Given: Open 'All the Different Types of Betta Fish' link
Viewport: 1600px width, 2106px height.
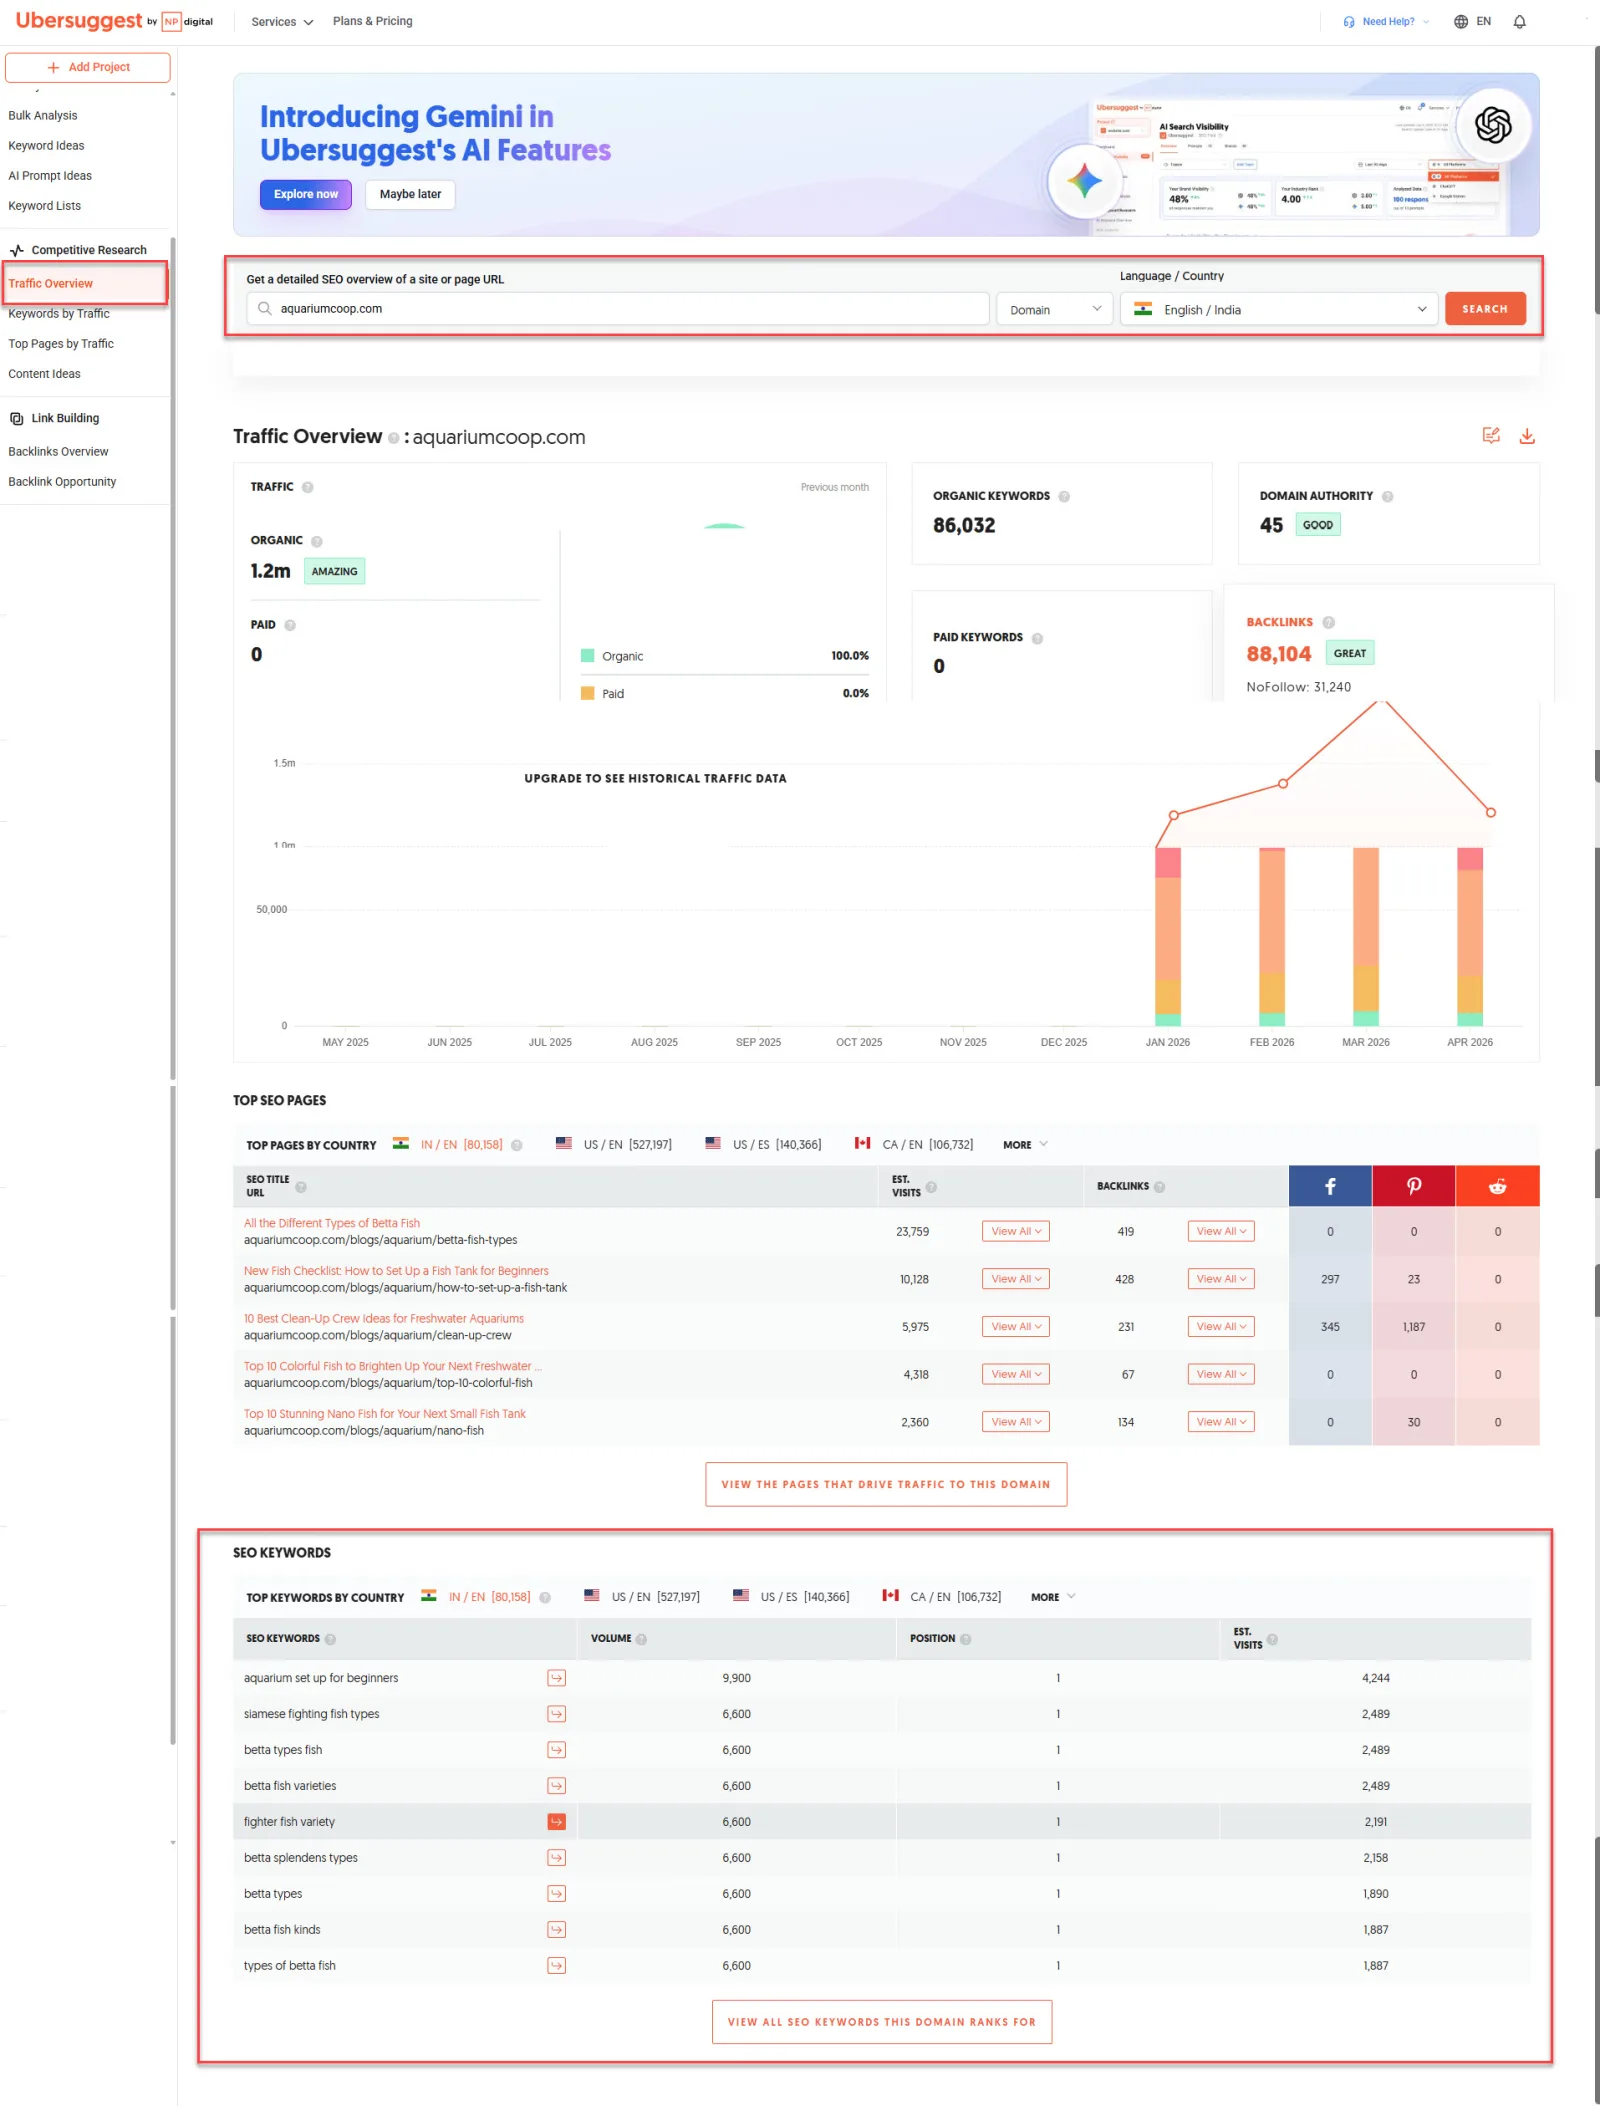Looking at the screenshot, I should point(332,1223).
